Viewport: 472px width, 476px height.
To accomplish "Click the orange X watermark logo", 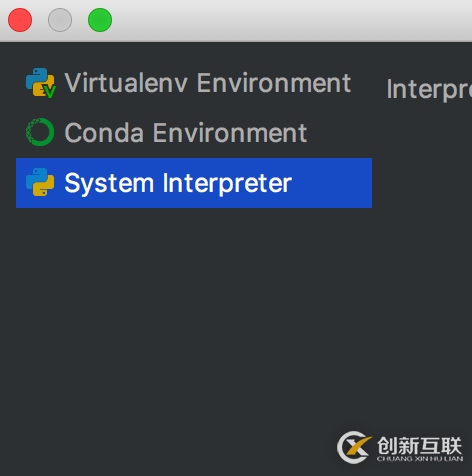I will (354, 447).
